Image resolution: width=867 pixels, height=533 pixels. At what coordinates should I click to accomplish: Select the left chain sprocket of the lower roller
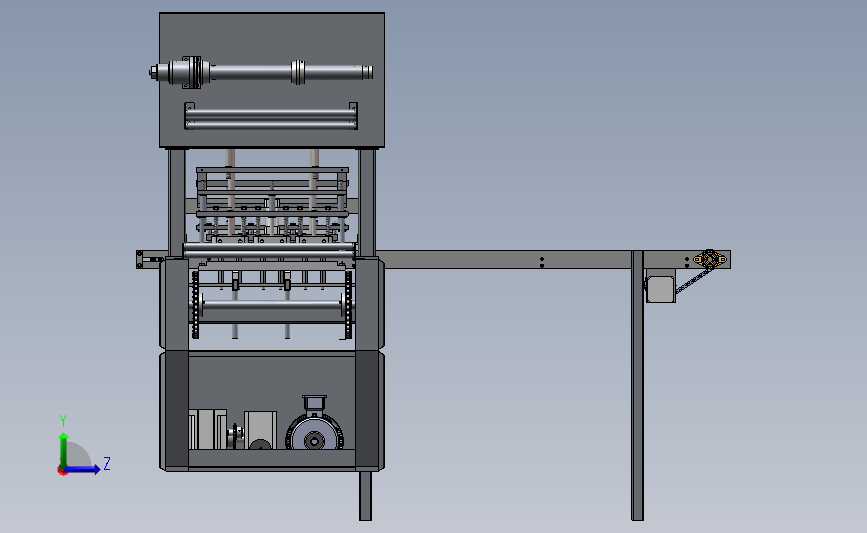click(x=195, y=304)
